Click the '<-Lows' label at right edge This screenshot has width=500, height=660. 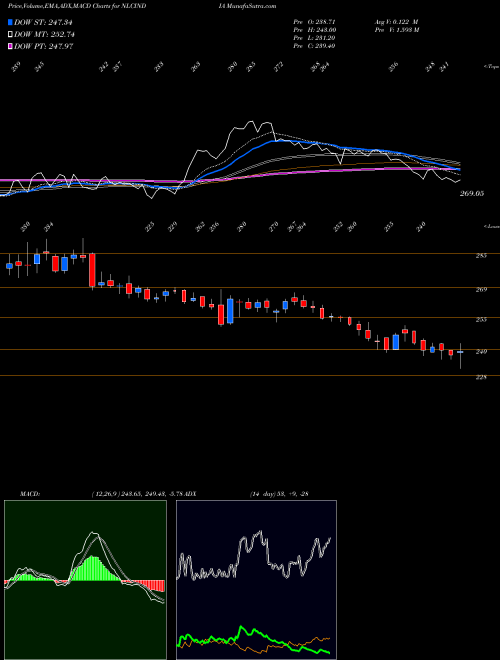point(491,226)
